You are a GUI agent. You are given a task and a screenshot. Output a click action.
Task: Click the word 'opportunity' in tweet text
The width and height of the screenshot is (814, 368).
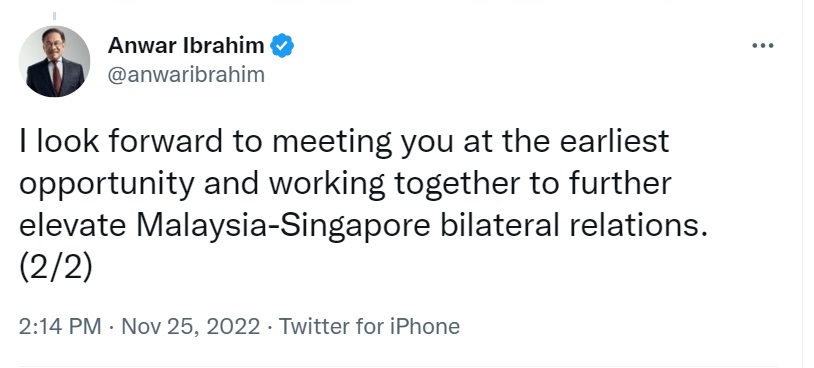pos(107,184)
